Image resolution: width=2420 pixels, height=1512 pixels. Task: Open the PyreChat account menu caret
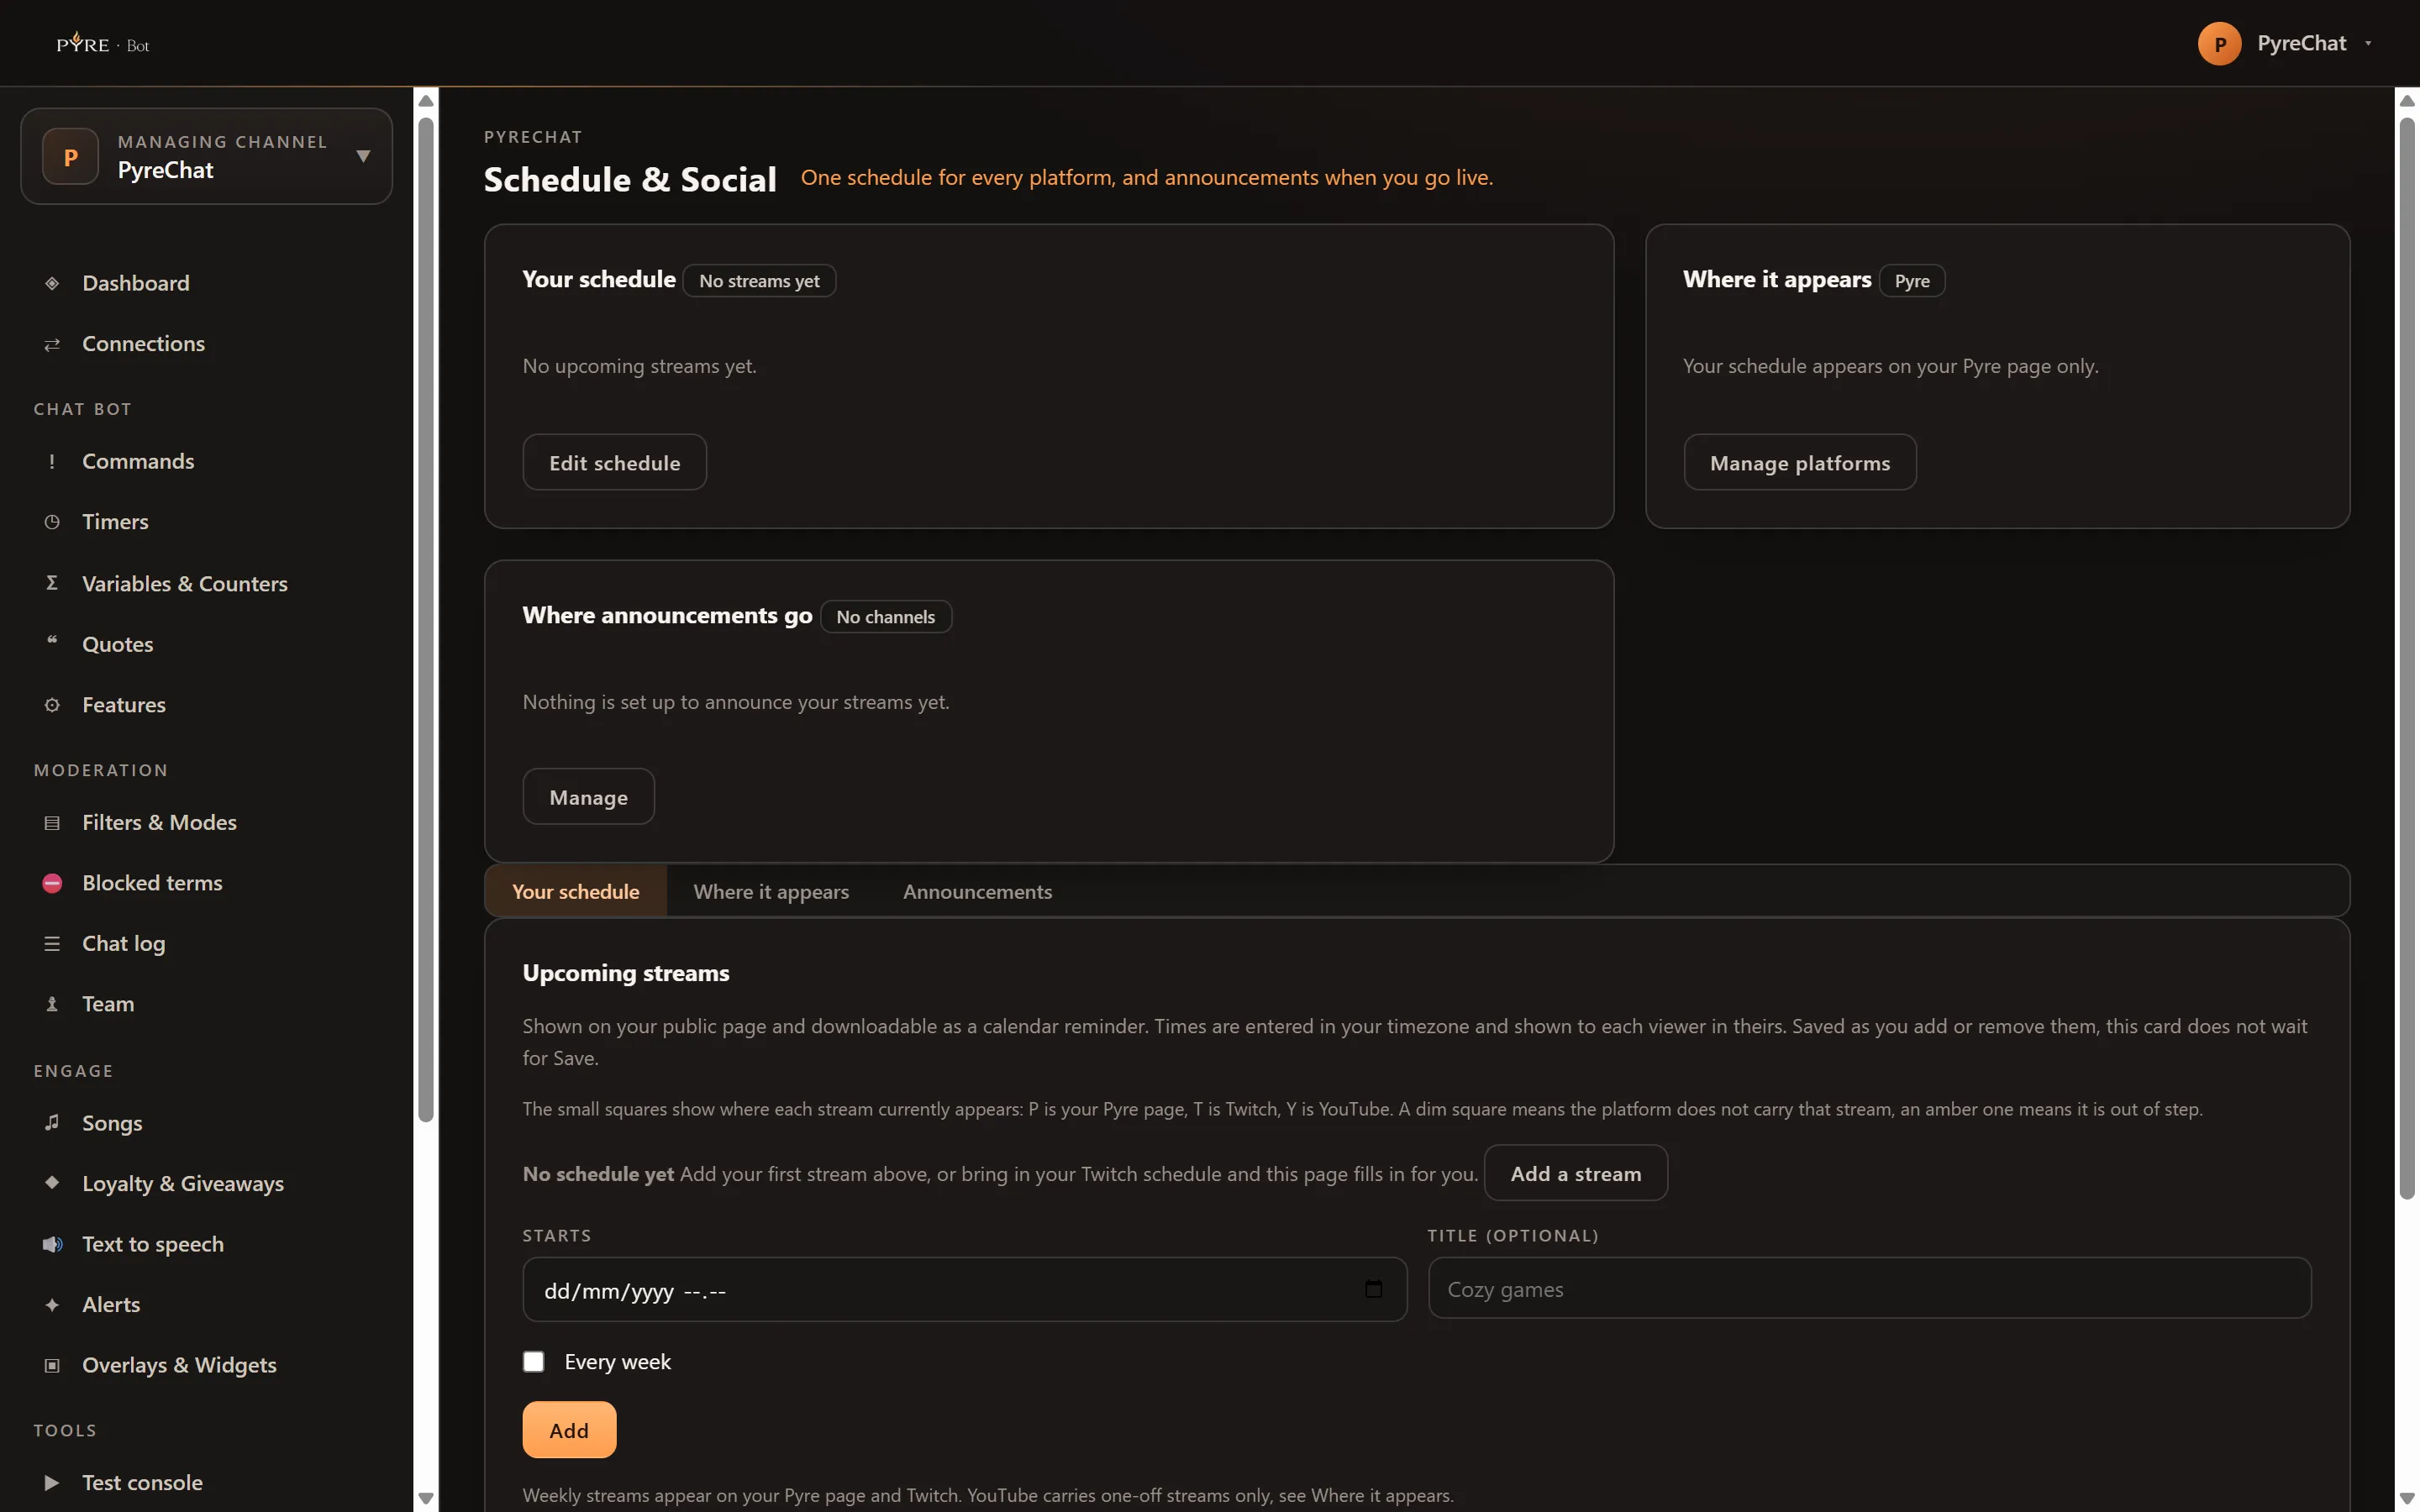[x=2368, y=44]
